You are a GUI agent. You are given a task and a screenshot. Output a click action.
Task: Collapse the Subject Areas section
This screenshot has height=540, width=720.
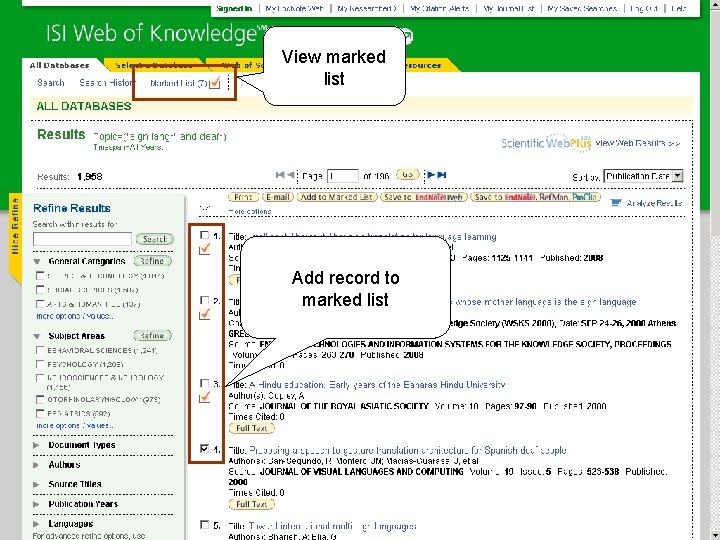[x=37, y=336]
